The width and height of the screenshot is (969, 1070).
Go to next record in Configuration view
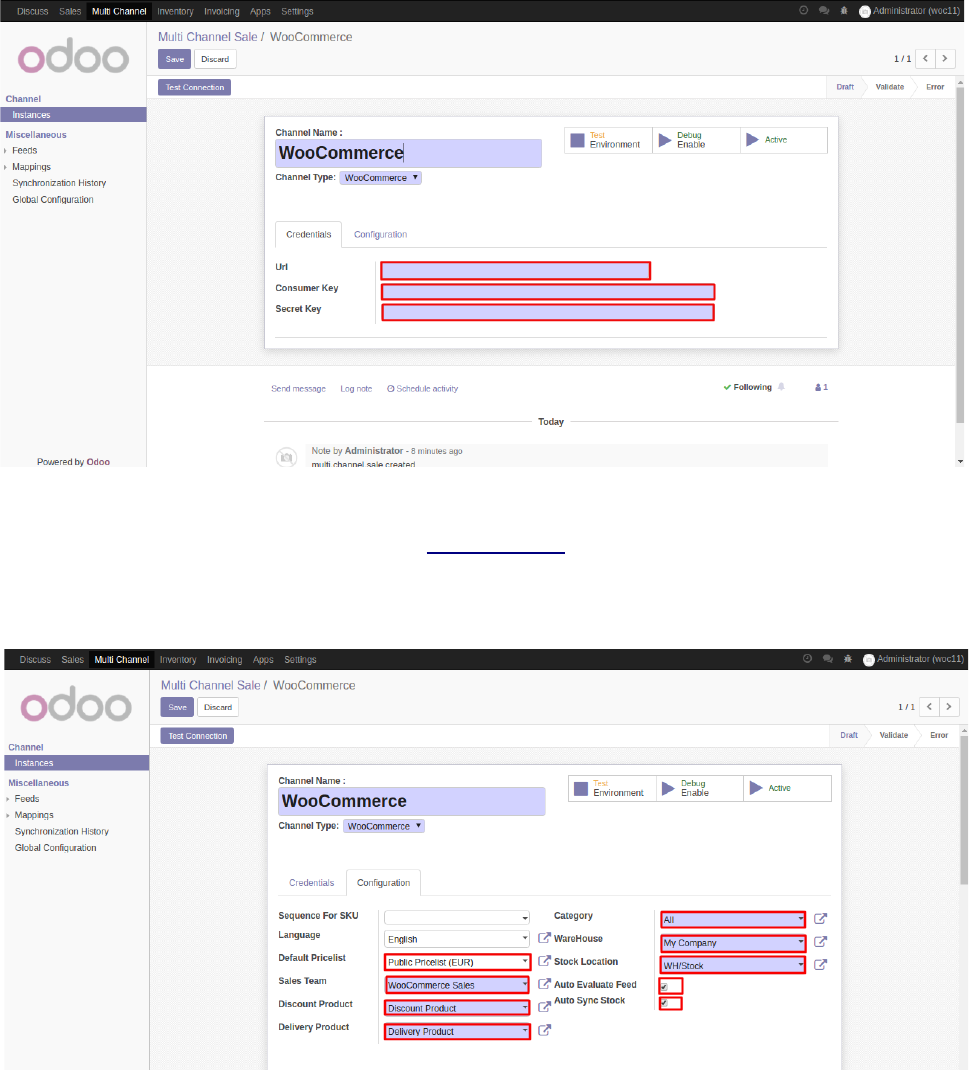point(949,707)
